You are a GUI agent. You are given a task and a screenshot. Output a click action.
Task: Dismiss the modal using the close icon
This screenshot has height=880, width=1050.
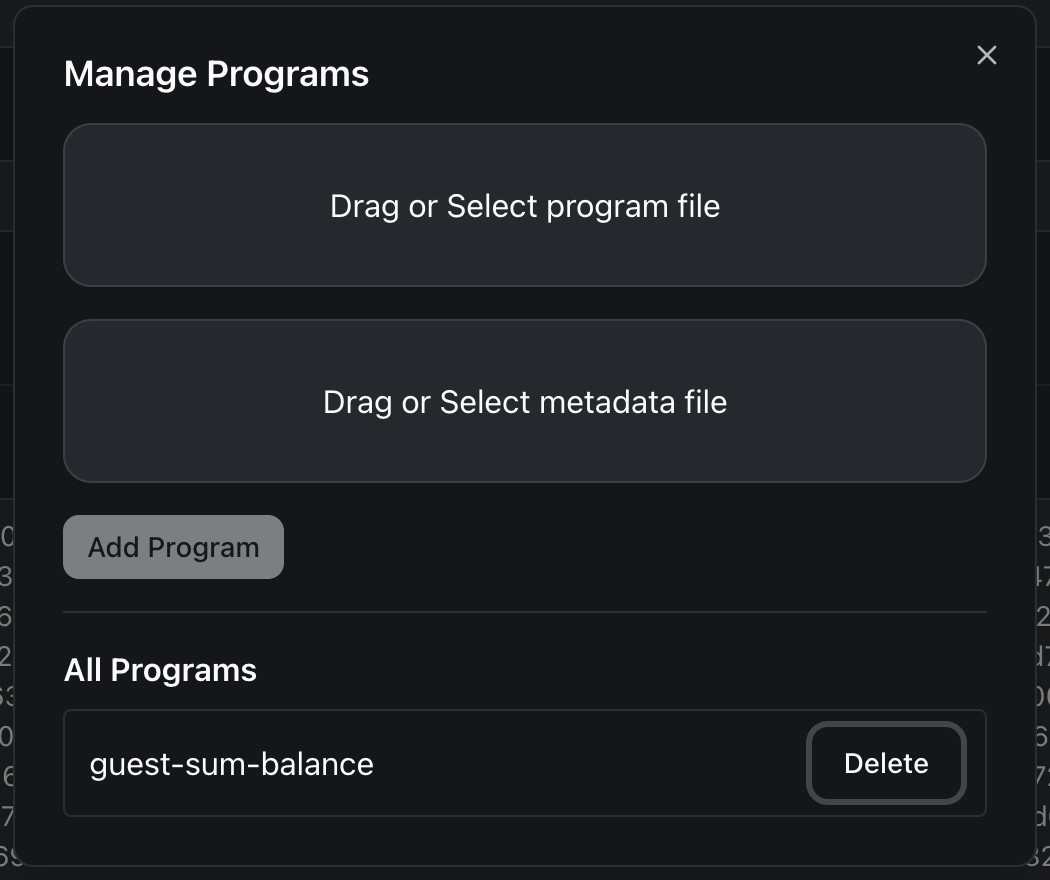pyautogui.click(x=986, y=55)
